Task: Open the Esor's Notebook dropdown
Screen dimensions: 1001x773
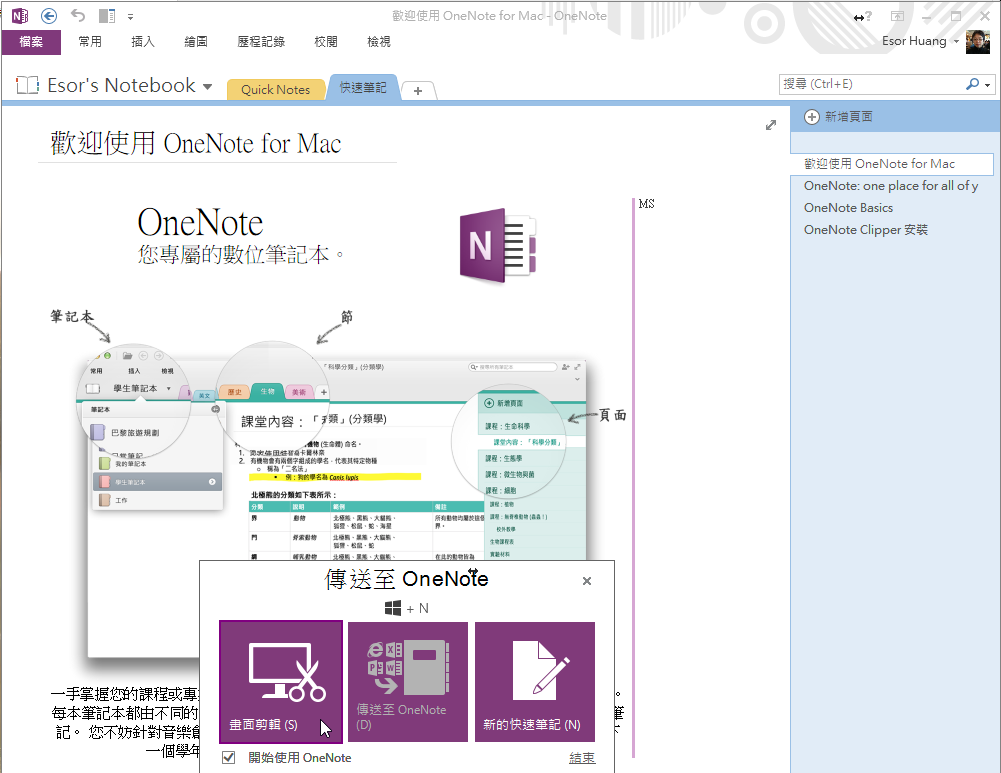Action: pos(207,85)
